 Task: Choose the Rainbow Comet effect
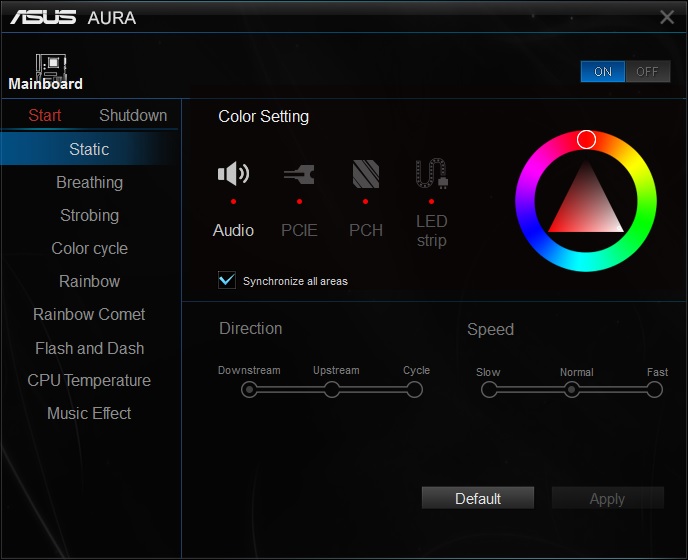coord(90,314)
